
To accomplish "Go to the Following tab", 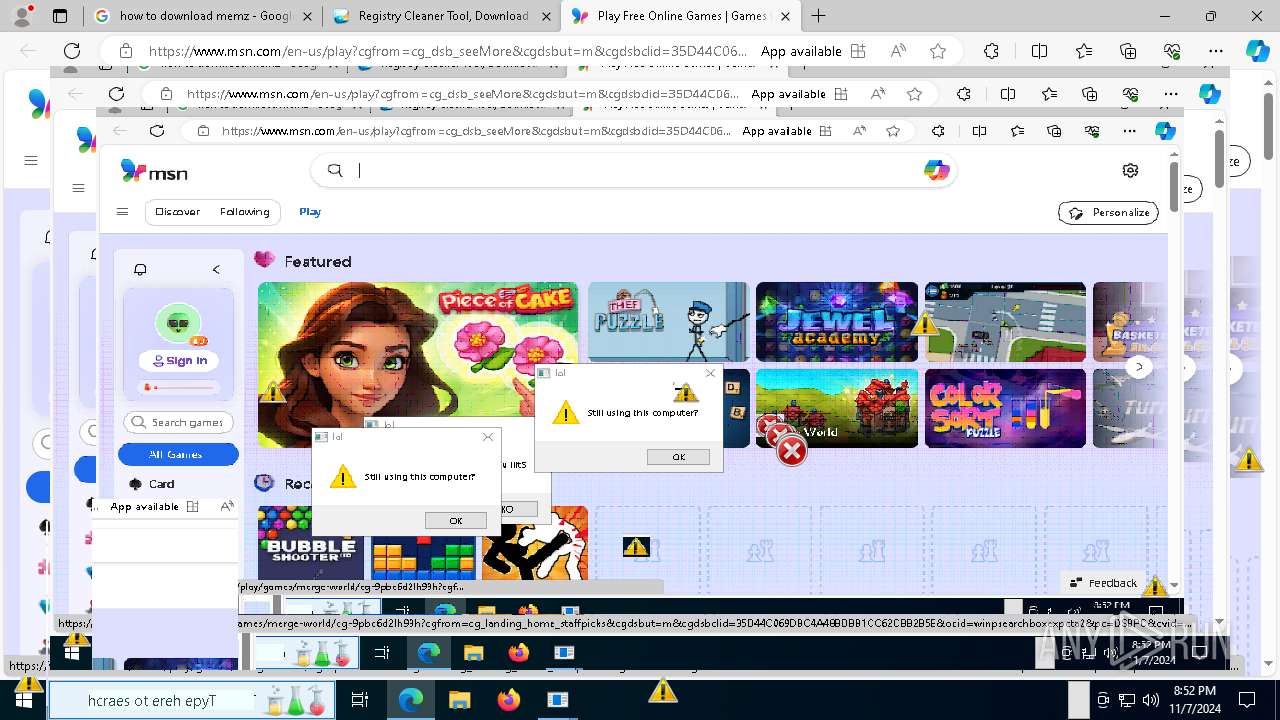I will tap(245, 212).
